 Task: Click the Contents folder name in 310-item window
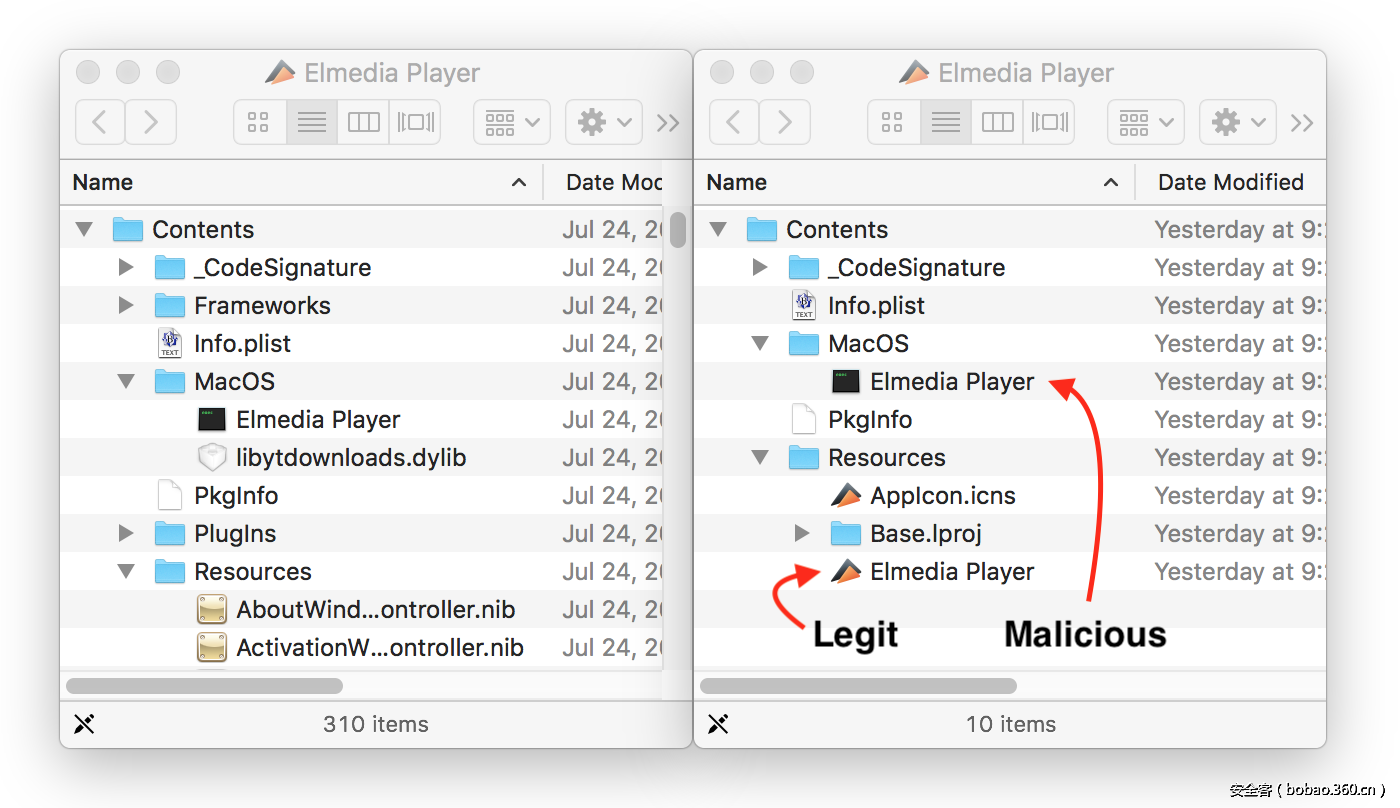pos(203,230)
